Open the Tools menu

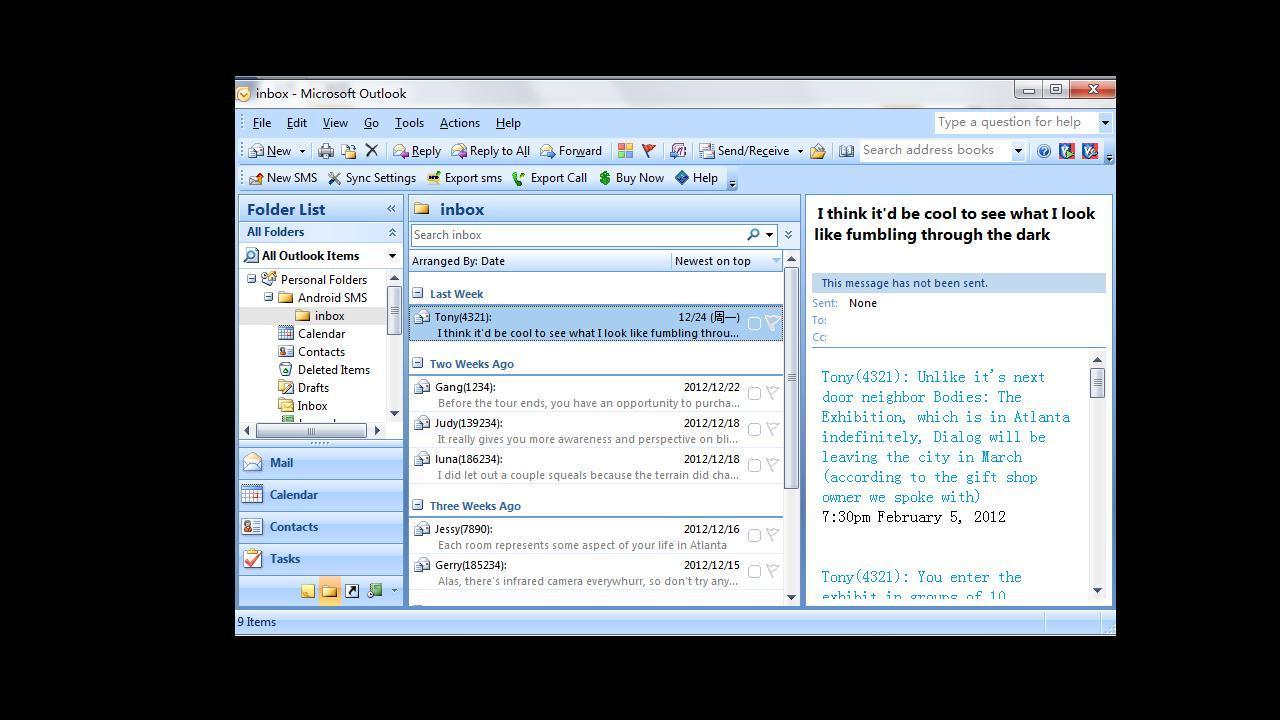point(409,123)
